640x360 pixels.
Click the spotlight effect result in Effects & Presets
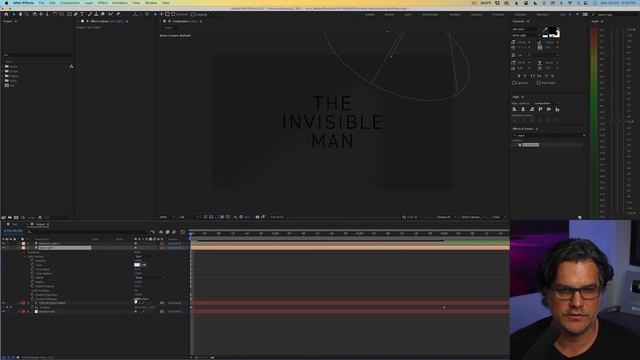click(530, 145)
